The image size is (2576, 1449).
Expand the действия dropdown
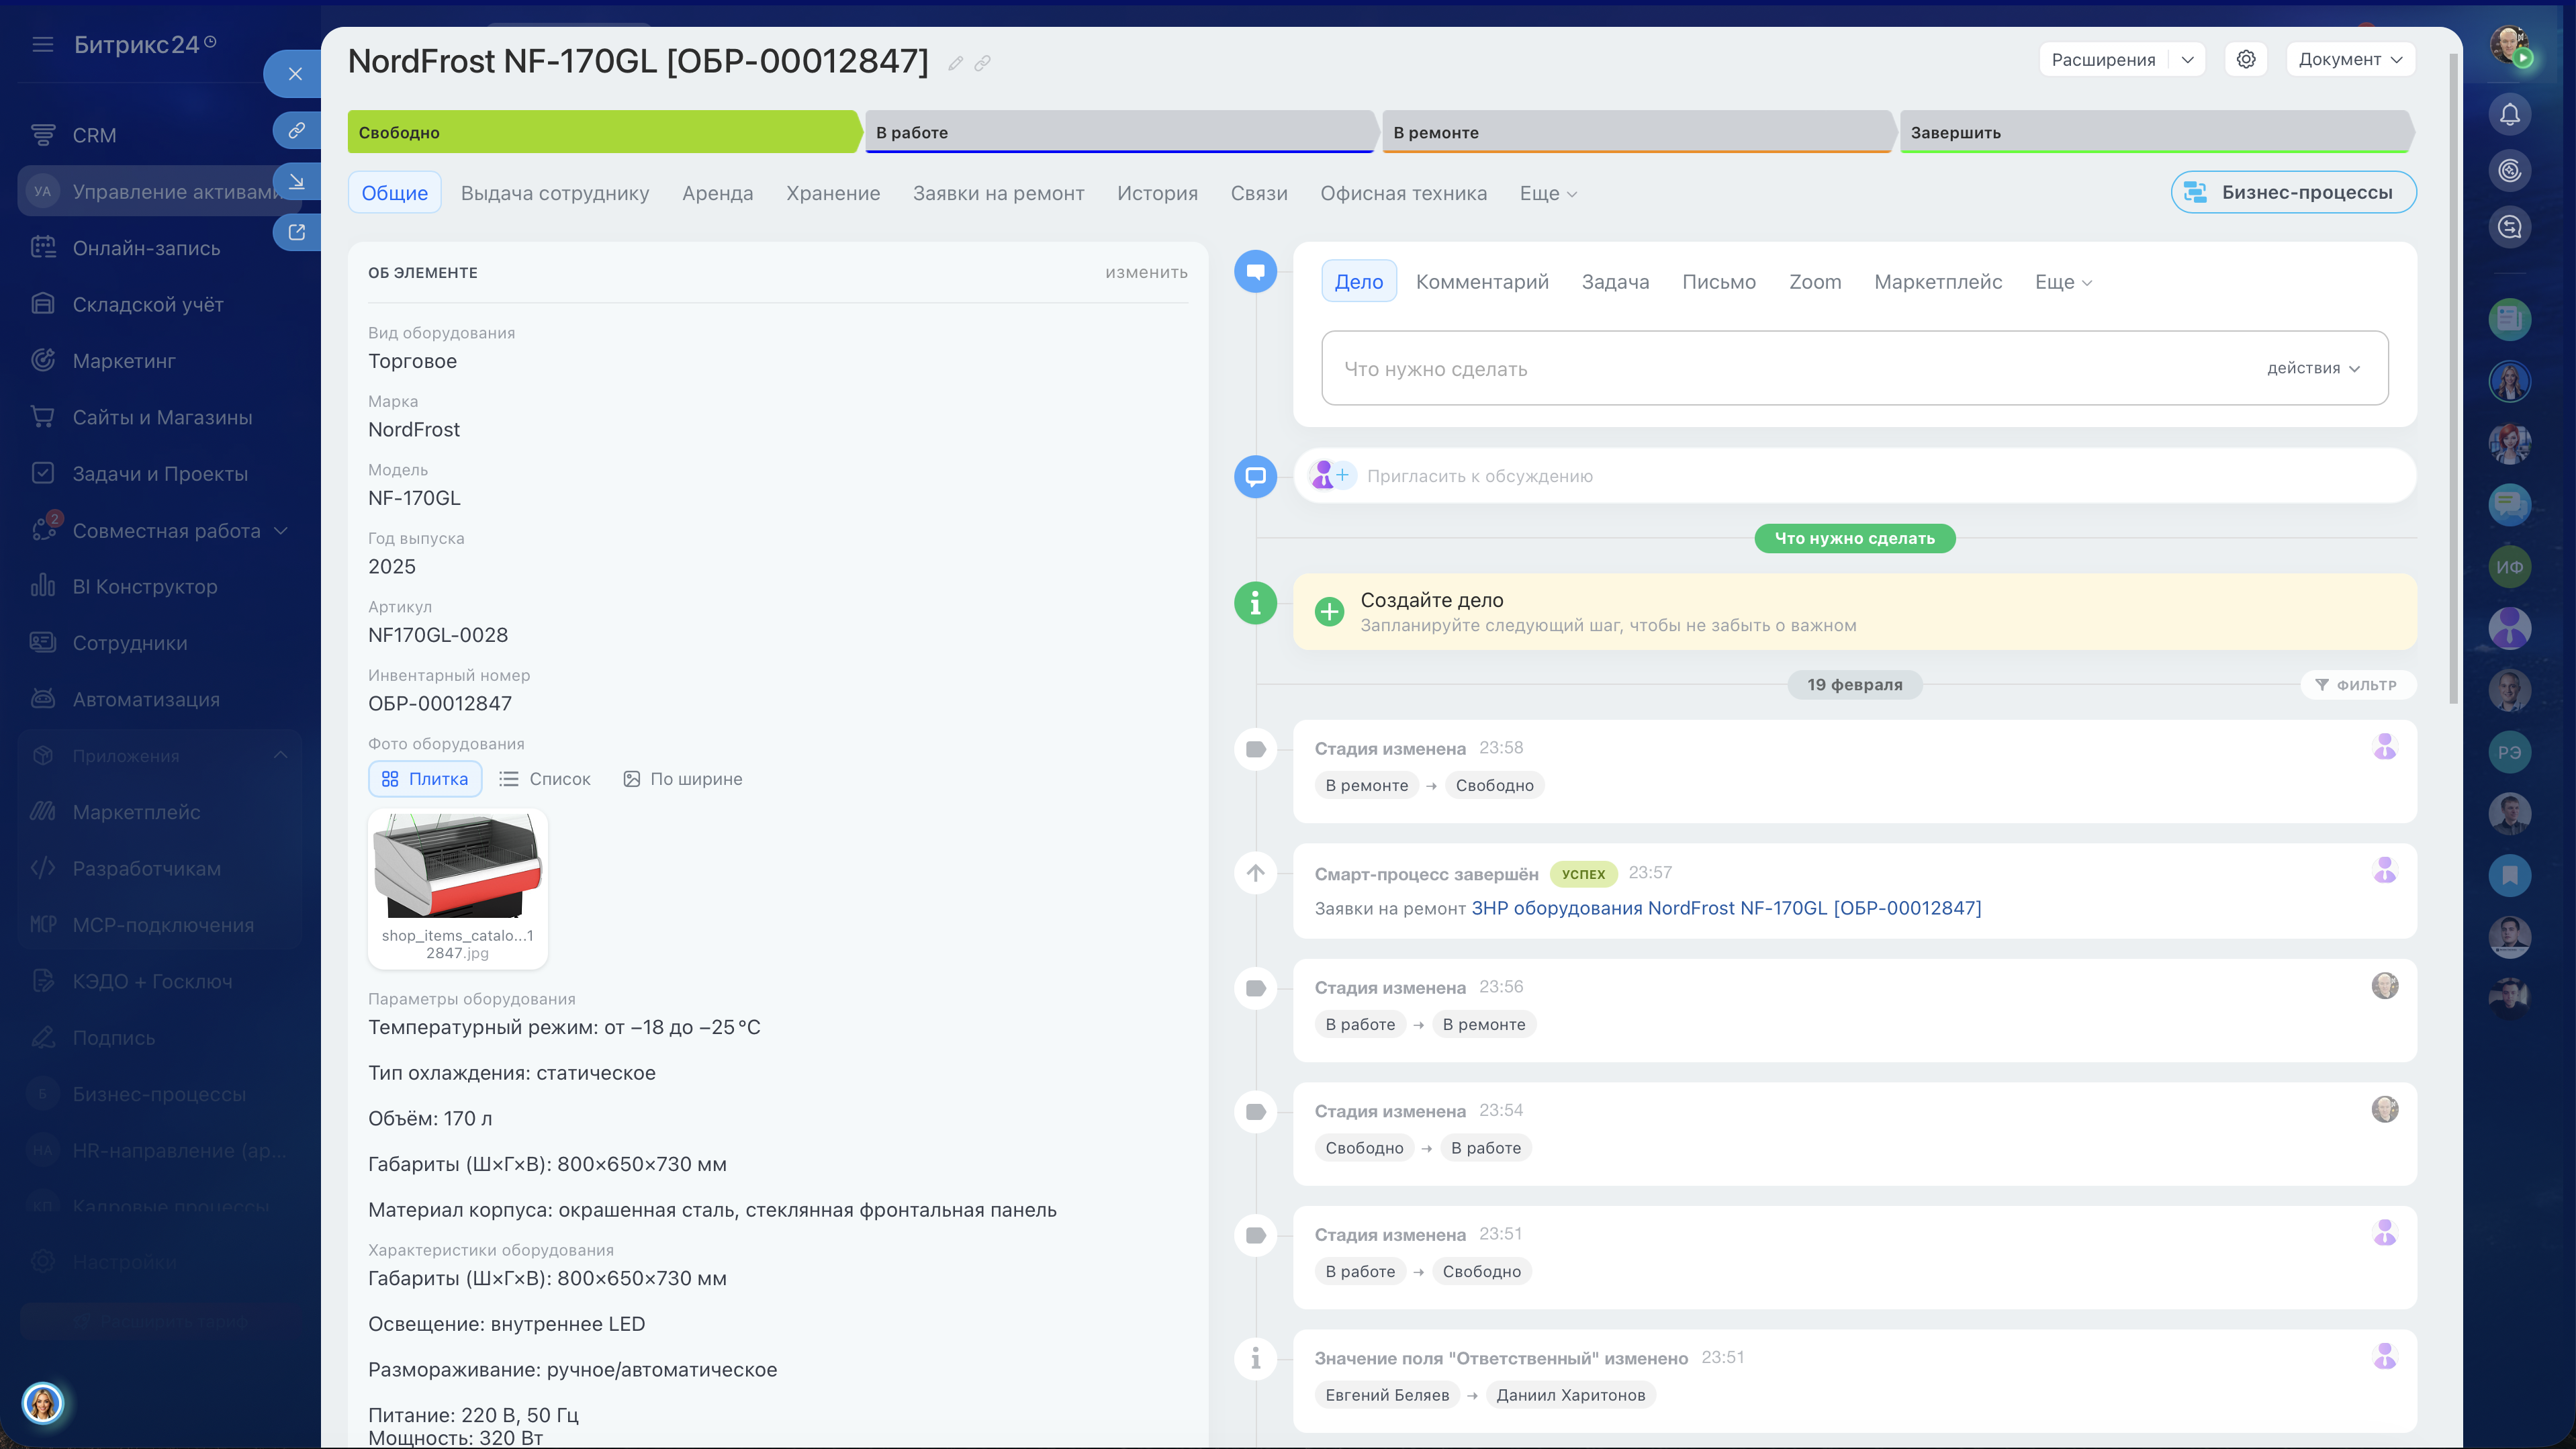(2313, 368)
